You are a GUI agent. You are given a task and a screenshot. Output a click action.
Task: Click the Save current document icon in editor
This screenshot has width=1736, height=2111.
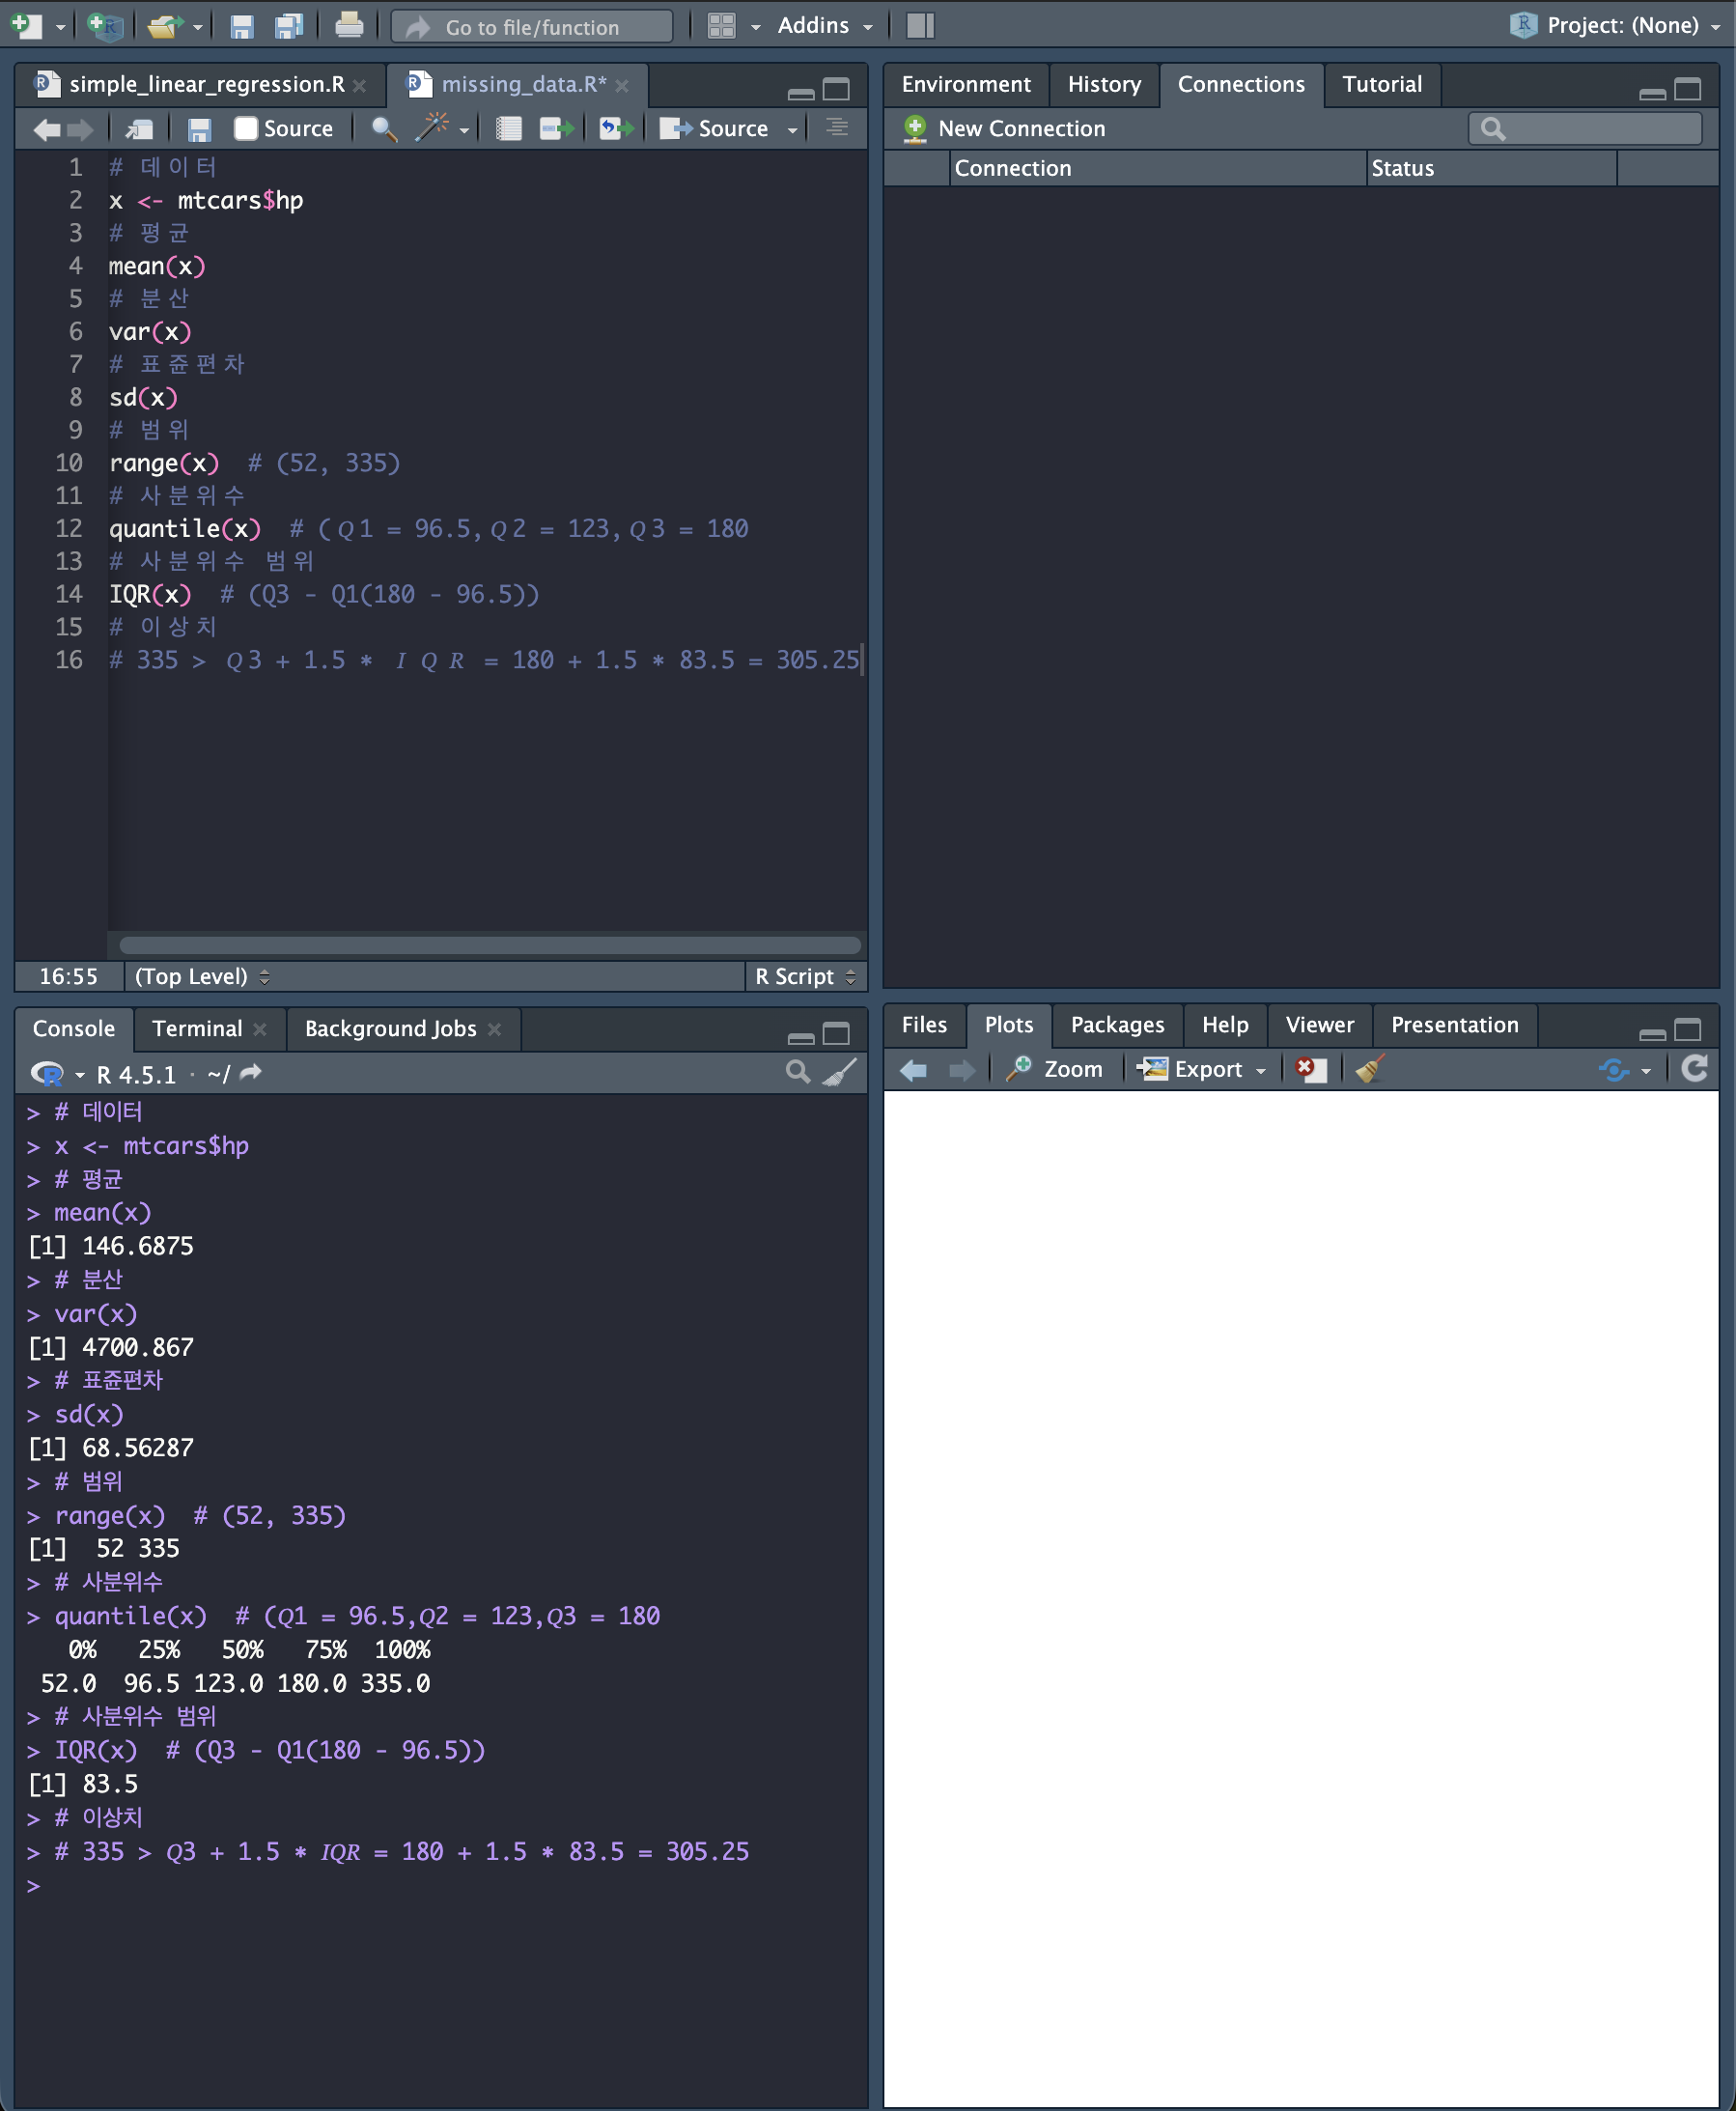[x=199, y=129]
